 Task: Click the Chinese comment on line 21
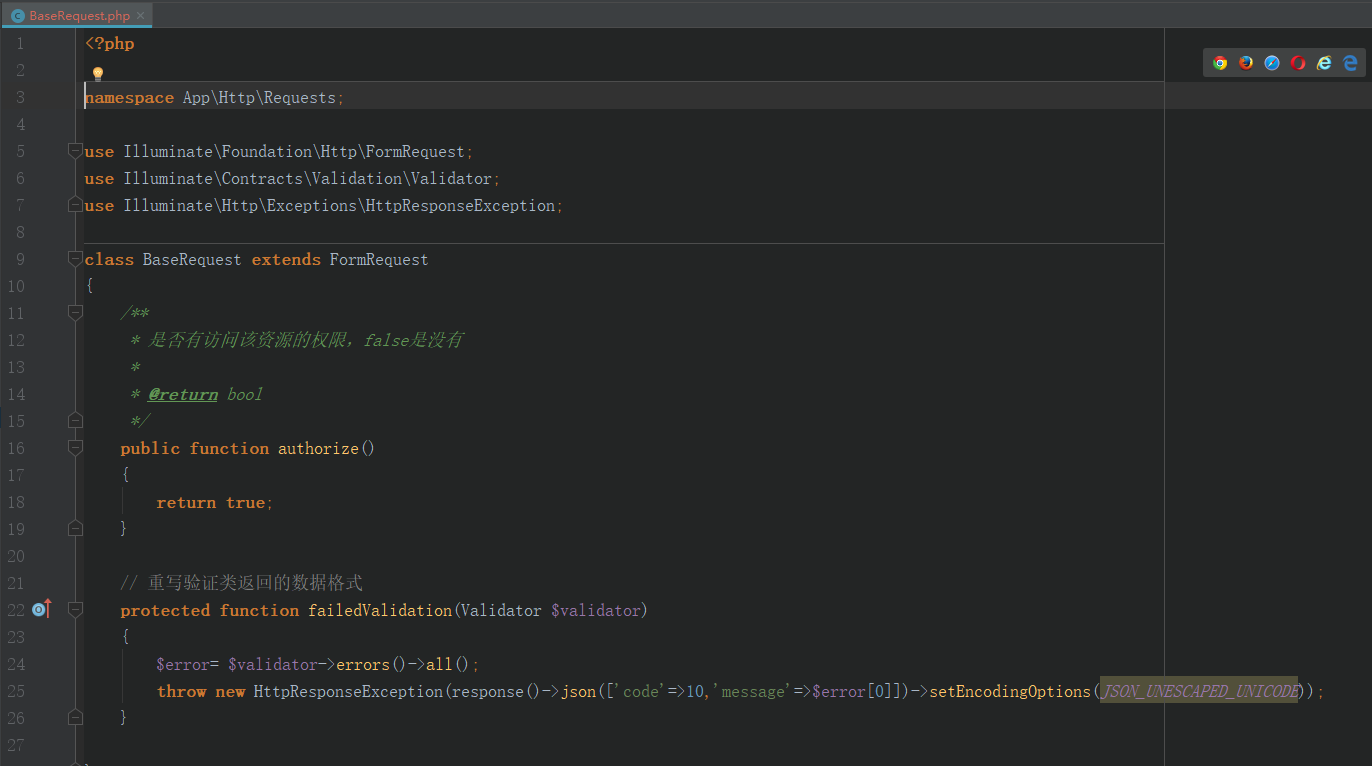point(241,583)
